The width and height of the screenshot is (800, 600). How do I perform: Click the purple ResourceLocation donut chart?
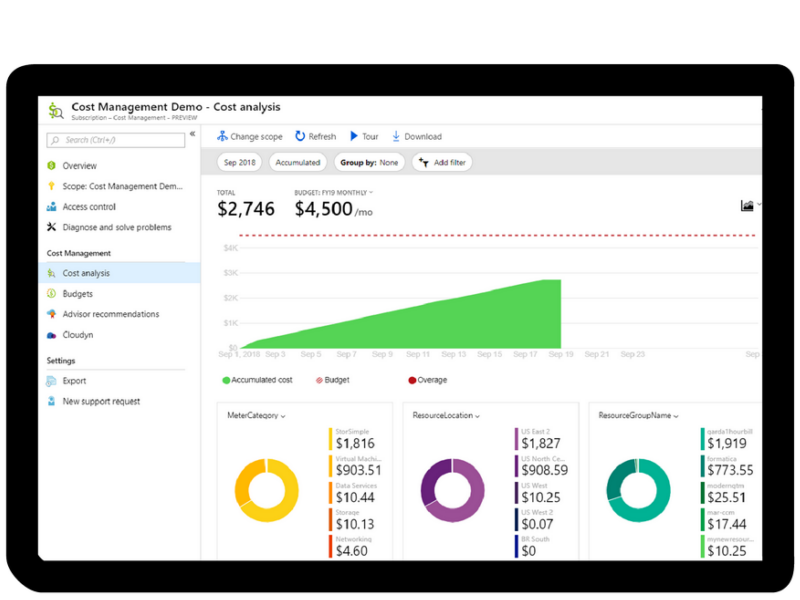(452, 490)
